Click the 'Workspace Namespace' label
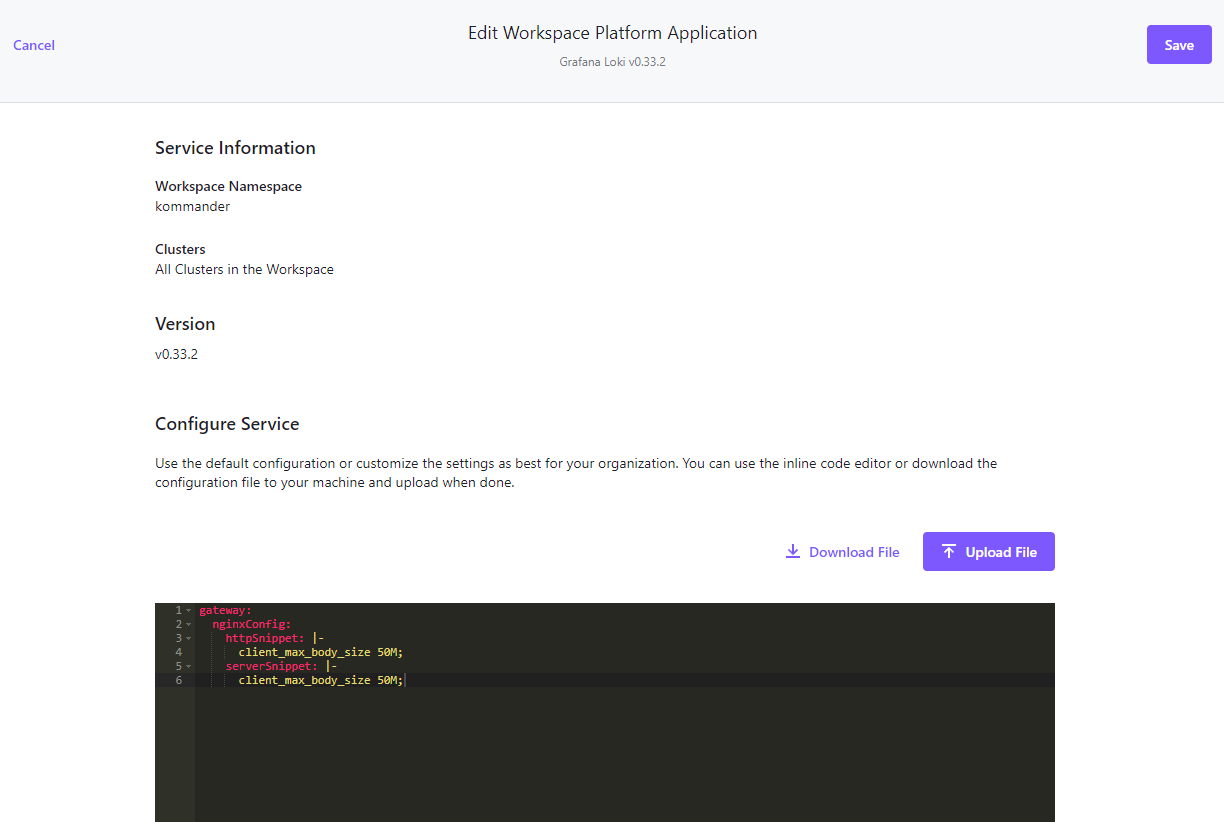The height and width of the screenshot is (822, 1224). click(228, 186)
